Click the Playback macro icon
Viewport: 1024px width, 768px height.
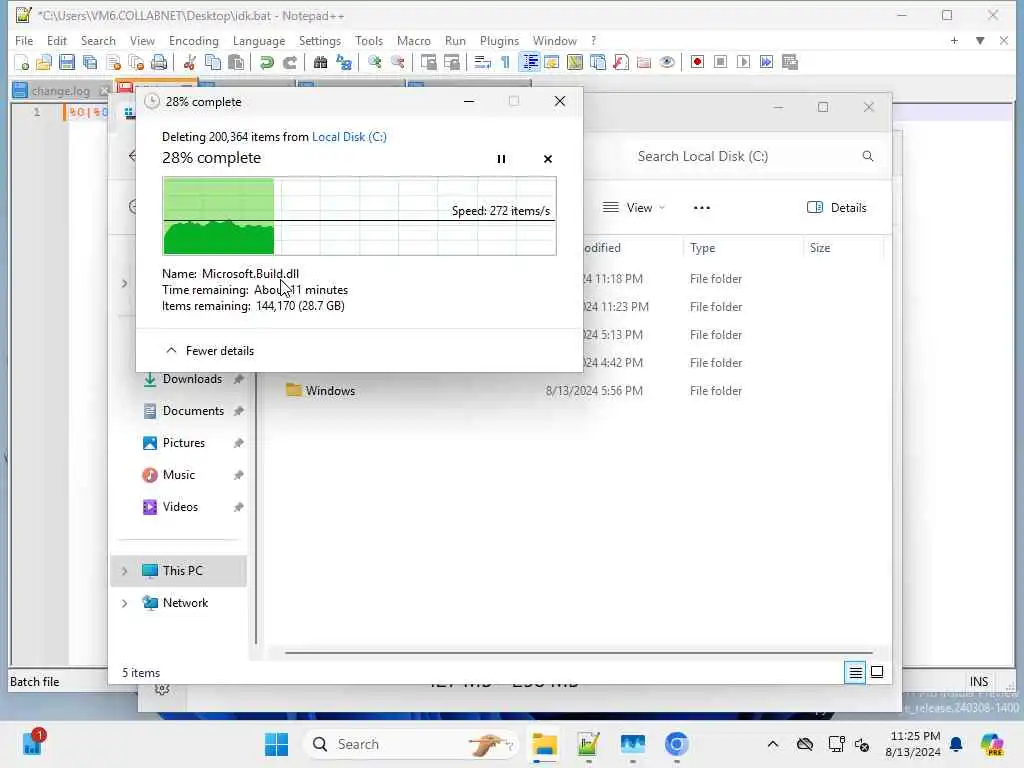(x=743, y=62)
